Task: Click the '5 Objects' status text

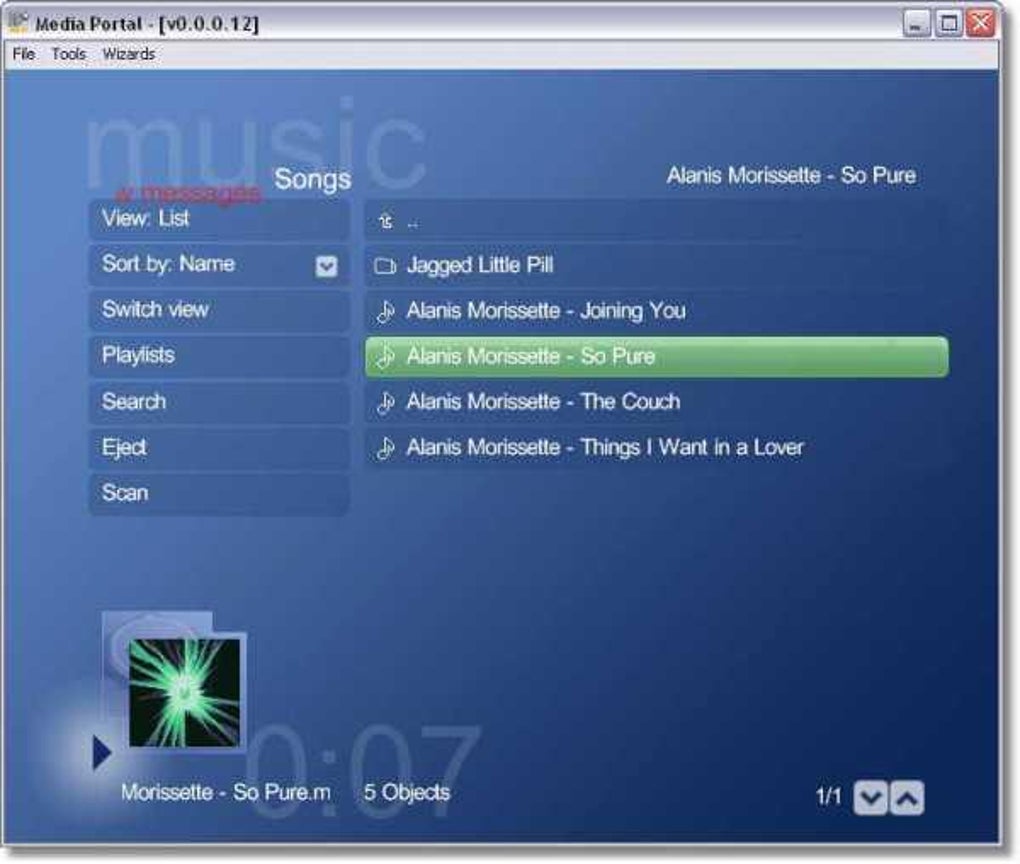Action: (407, 792)
